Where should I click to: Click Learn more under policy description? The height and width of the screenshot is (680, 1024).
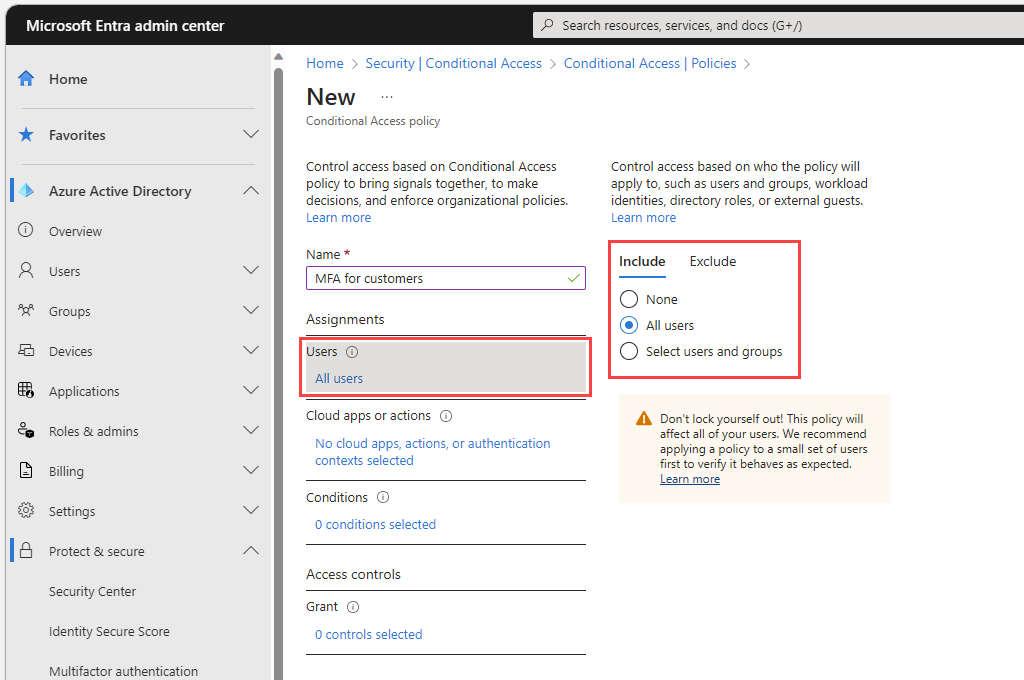tap(338, 218)
